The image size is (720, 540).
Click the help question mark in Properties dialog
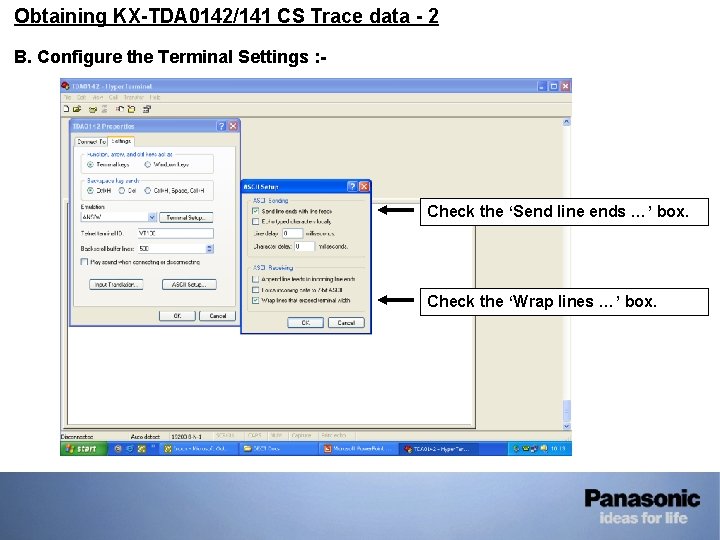(x=221, y=126)
